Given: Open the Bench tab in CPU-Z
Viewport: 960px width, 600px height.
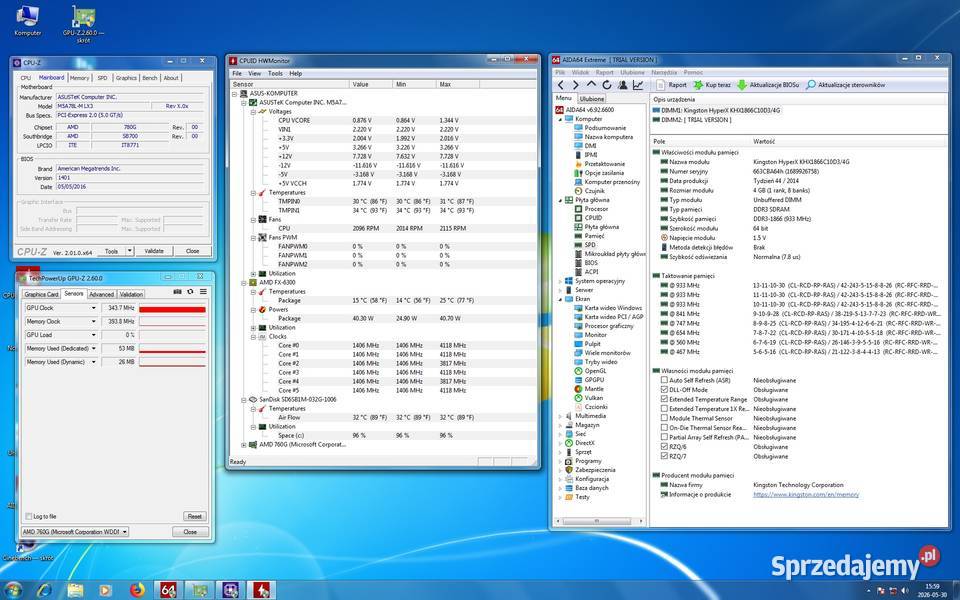Looking at the screenshot, I should (x=150, y=78).
